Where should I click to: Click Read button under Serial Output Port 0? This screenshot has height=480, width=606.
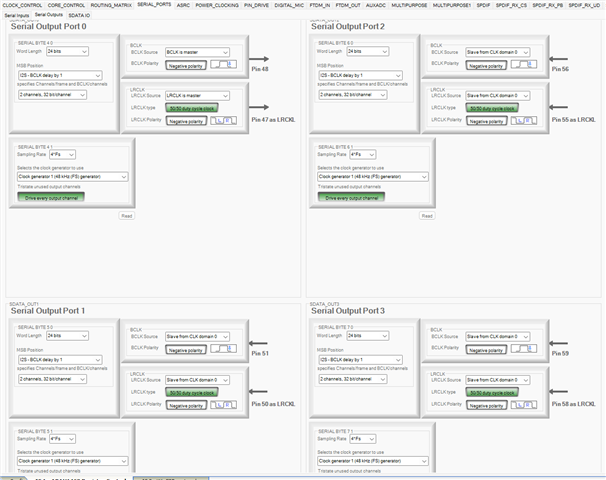[127, 216]
